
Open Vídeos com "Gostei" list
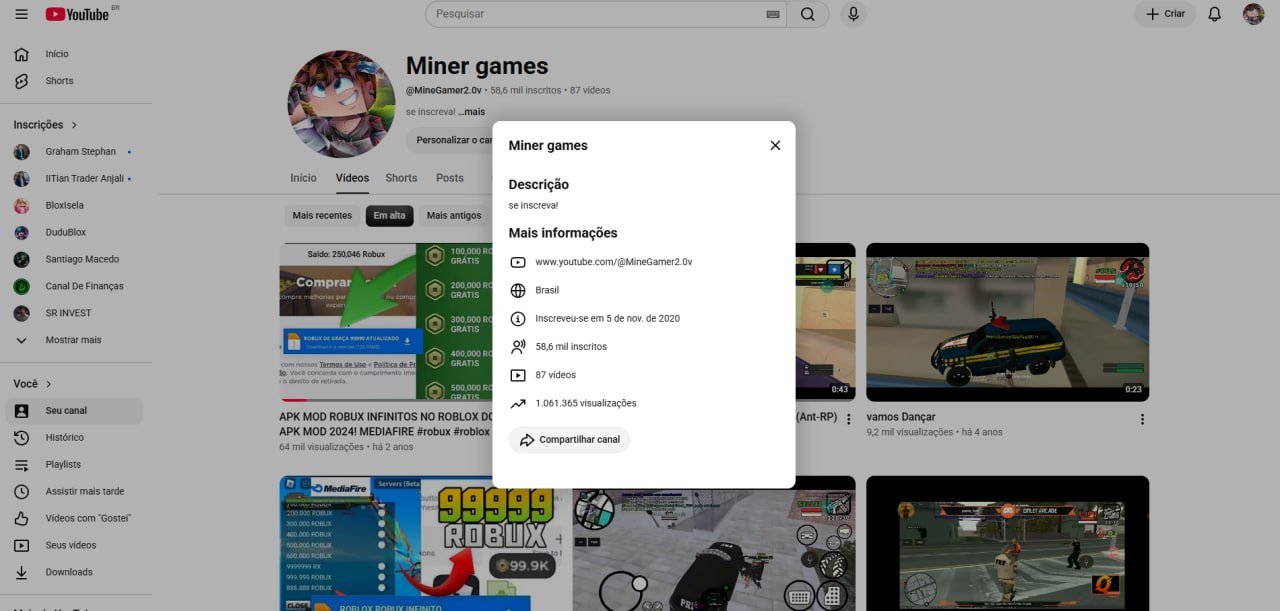pyautogui.click(x=76, y=518)
